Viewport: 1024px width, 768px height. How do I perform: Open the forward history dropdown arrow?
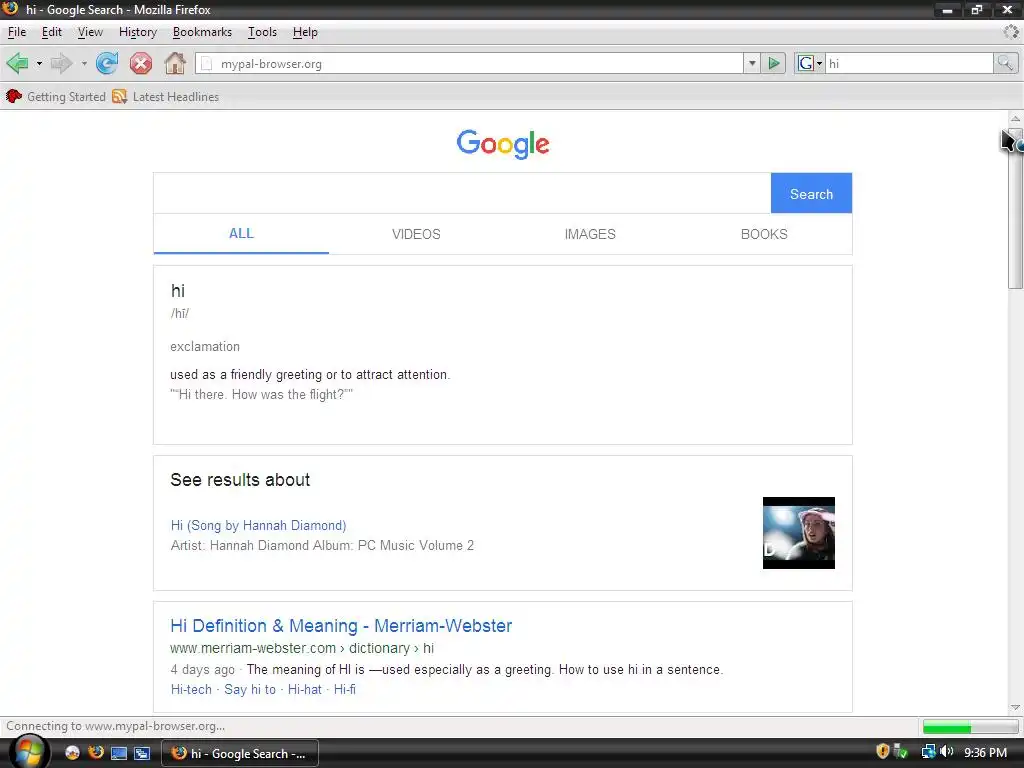84,63
